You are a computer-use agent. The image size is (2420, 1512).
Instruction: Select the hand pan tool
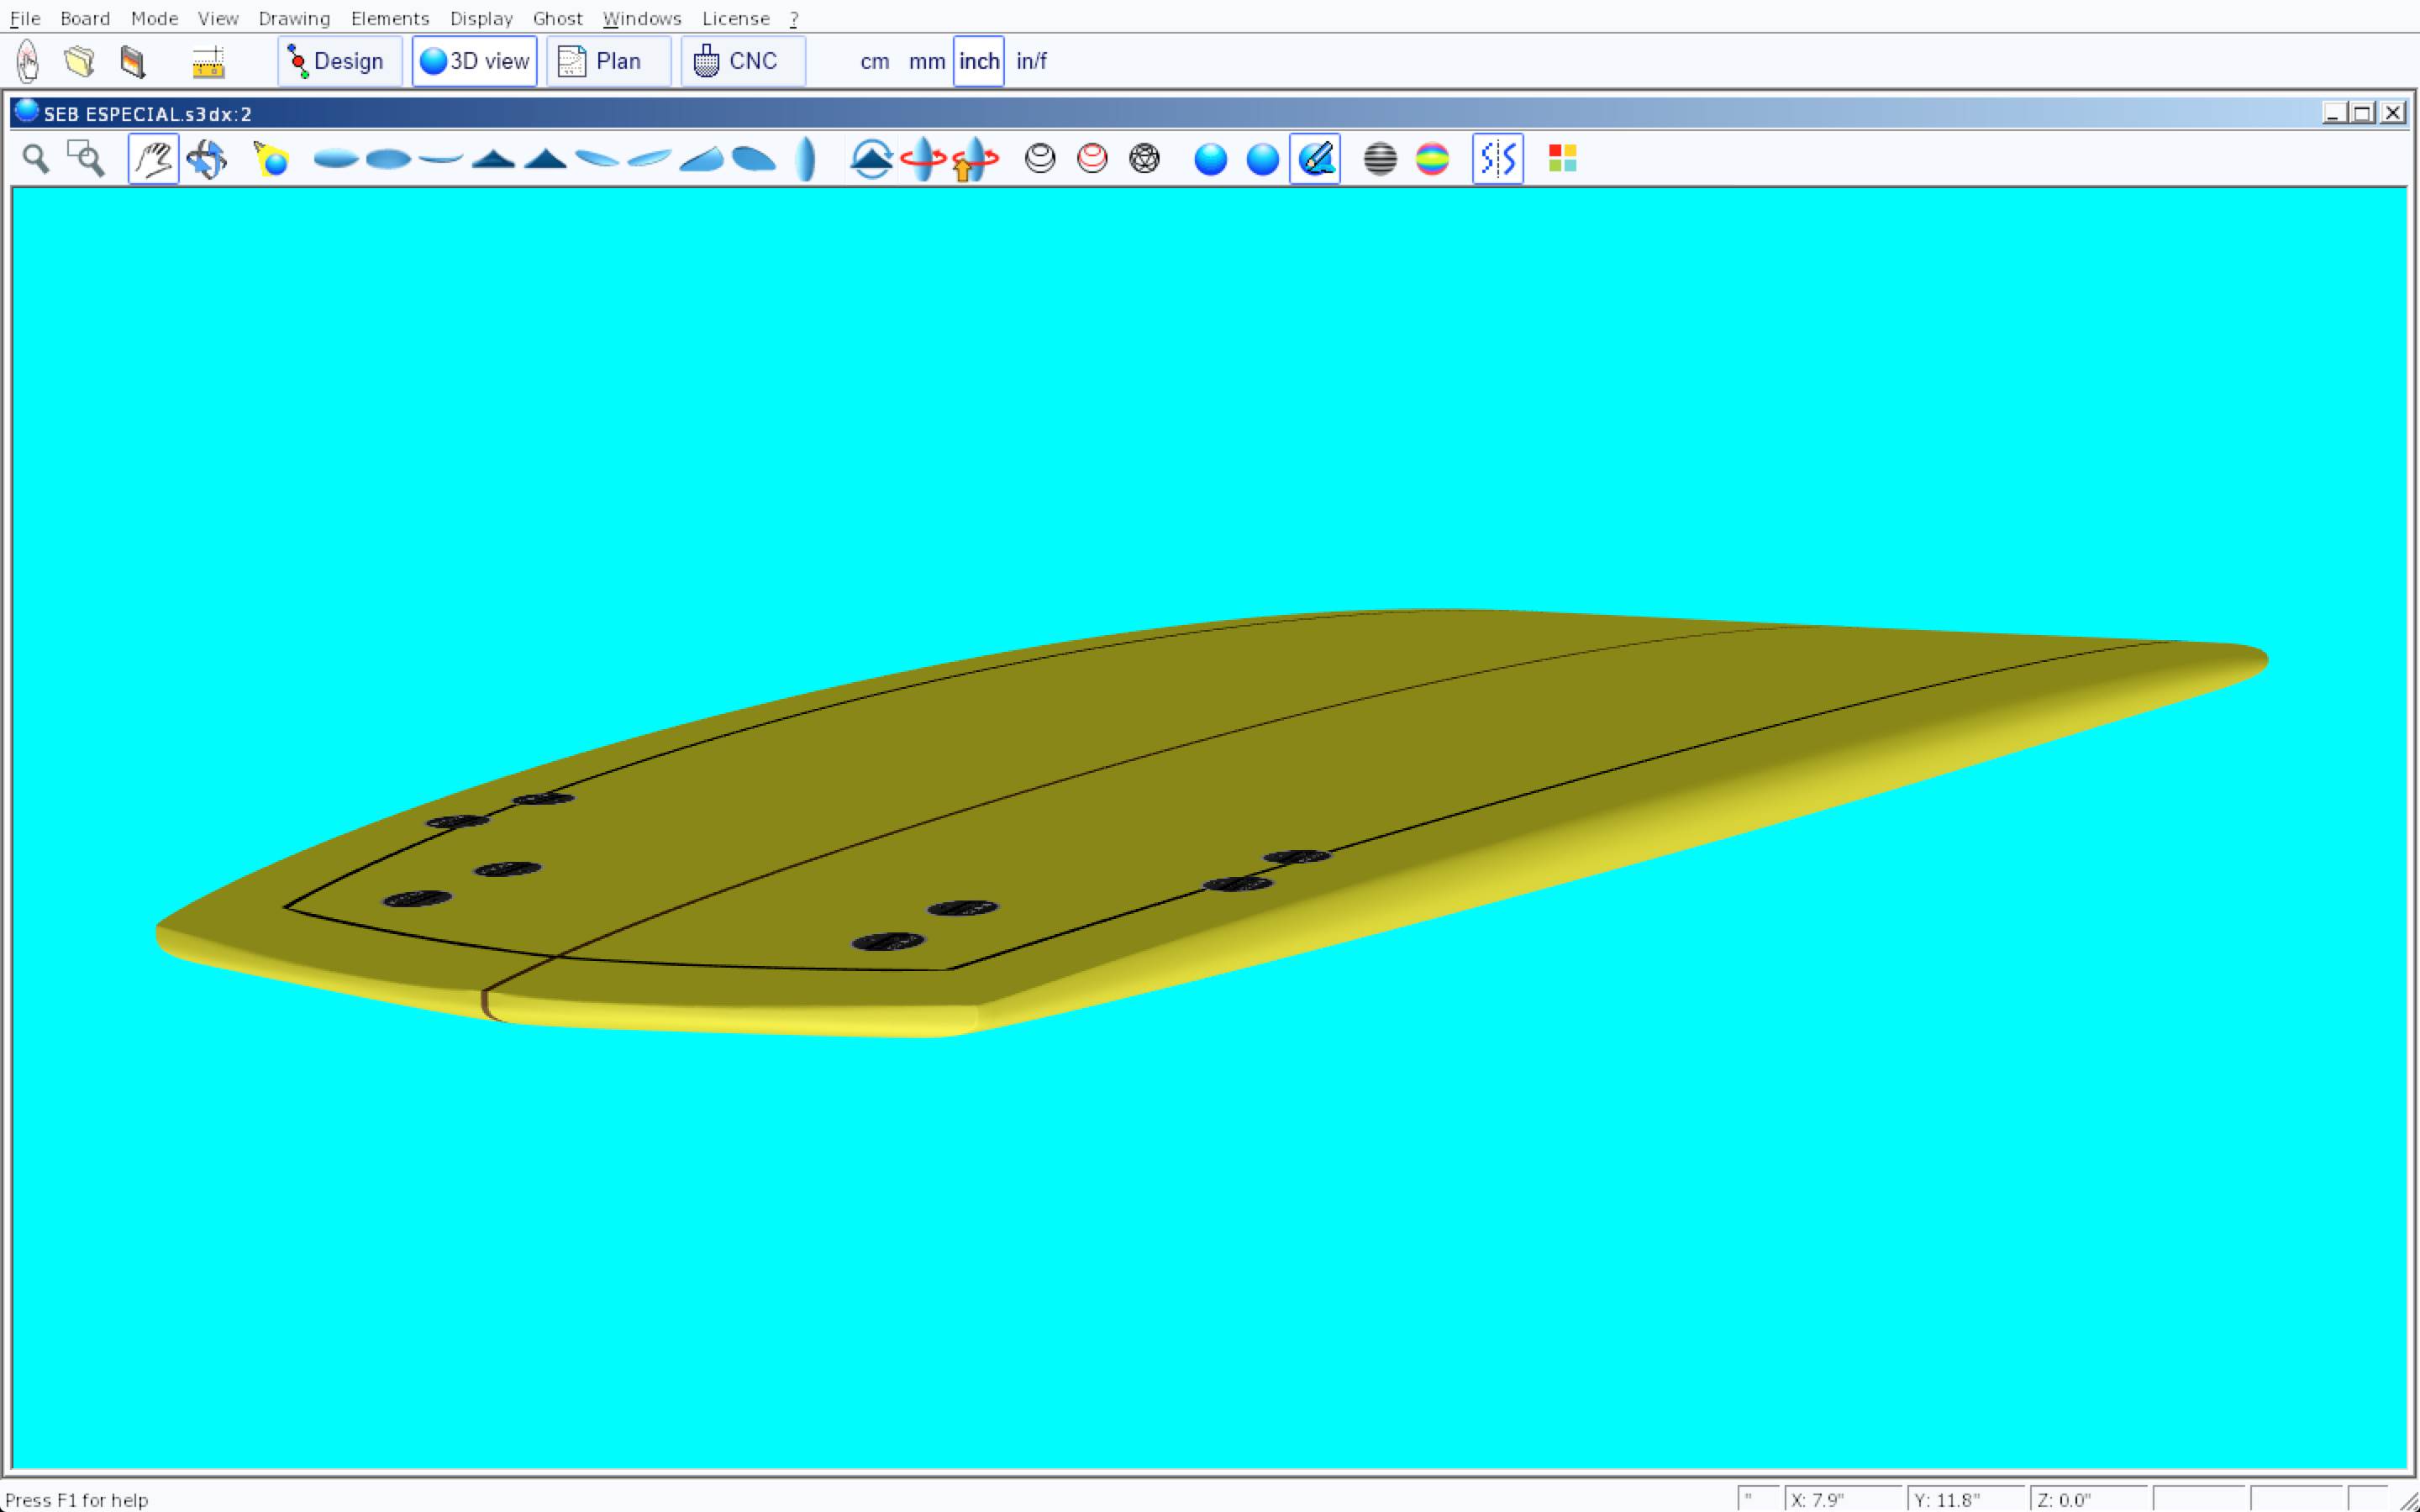click(153, 159)
